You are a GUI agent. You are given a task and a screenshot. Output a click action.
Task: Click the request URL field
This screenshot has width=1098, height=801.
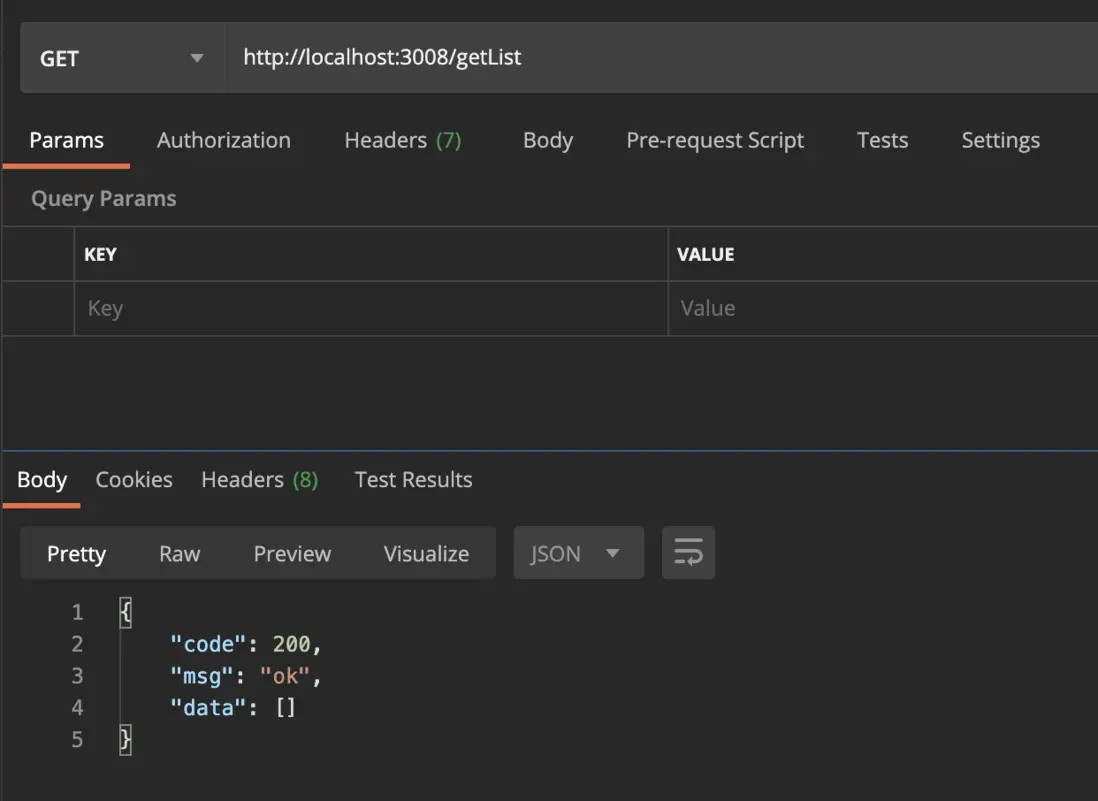[x=660, y=58]
